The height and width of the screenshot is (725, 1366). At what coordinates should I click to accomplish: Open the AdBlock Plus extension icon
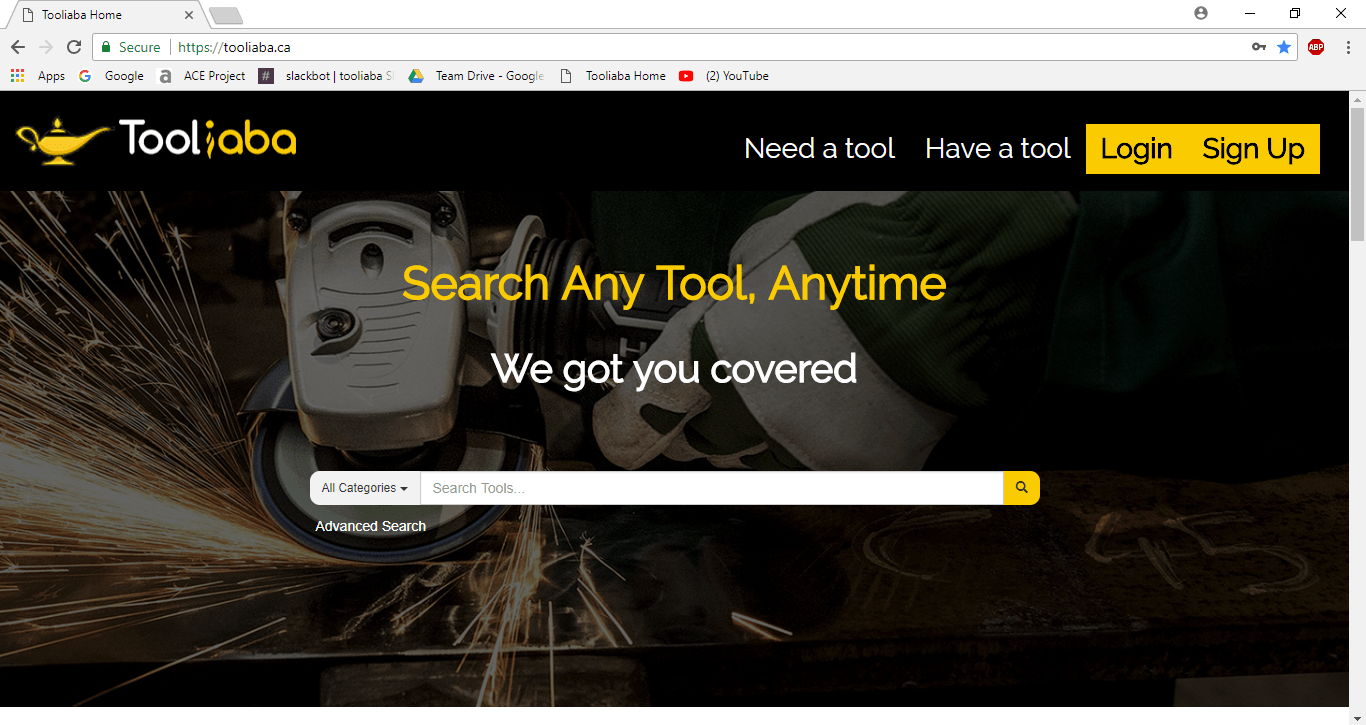coord(1316,47)
